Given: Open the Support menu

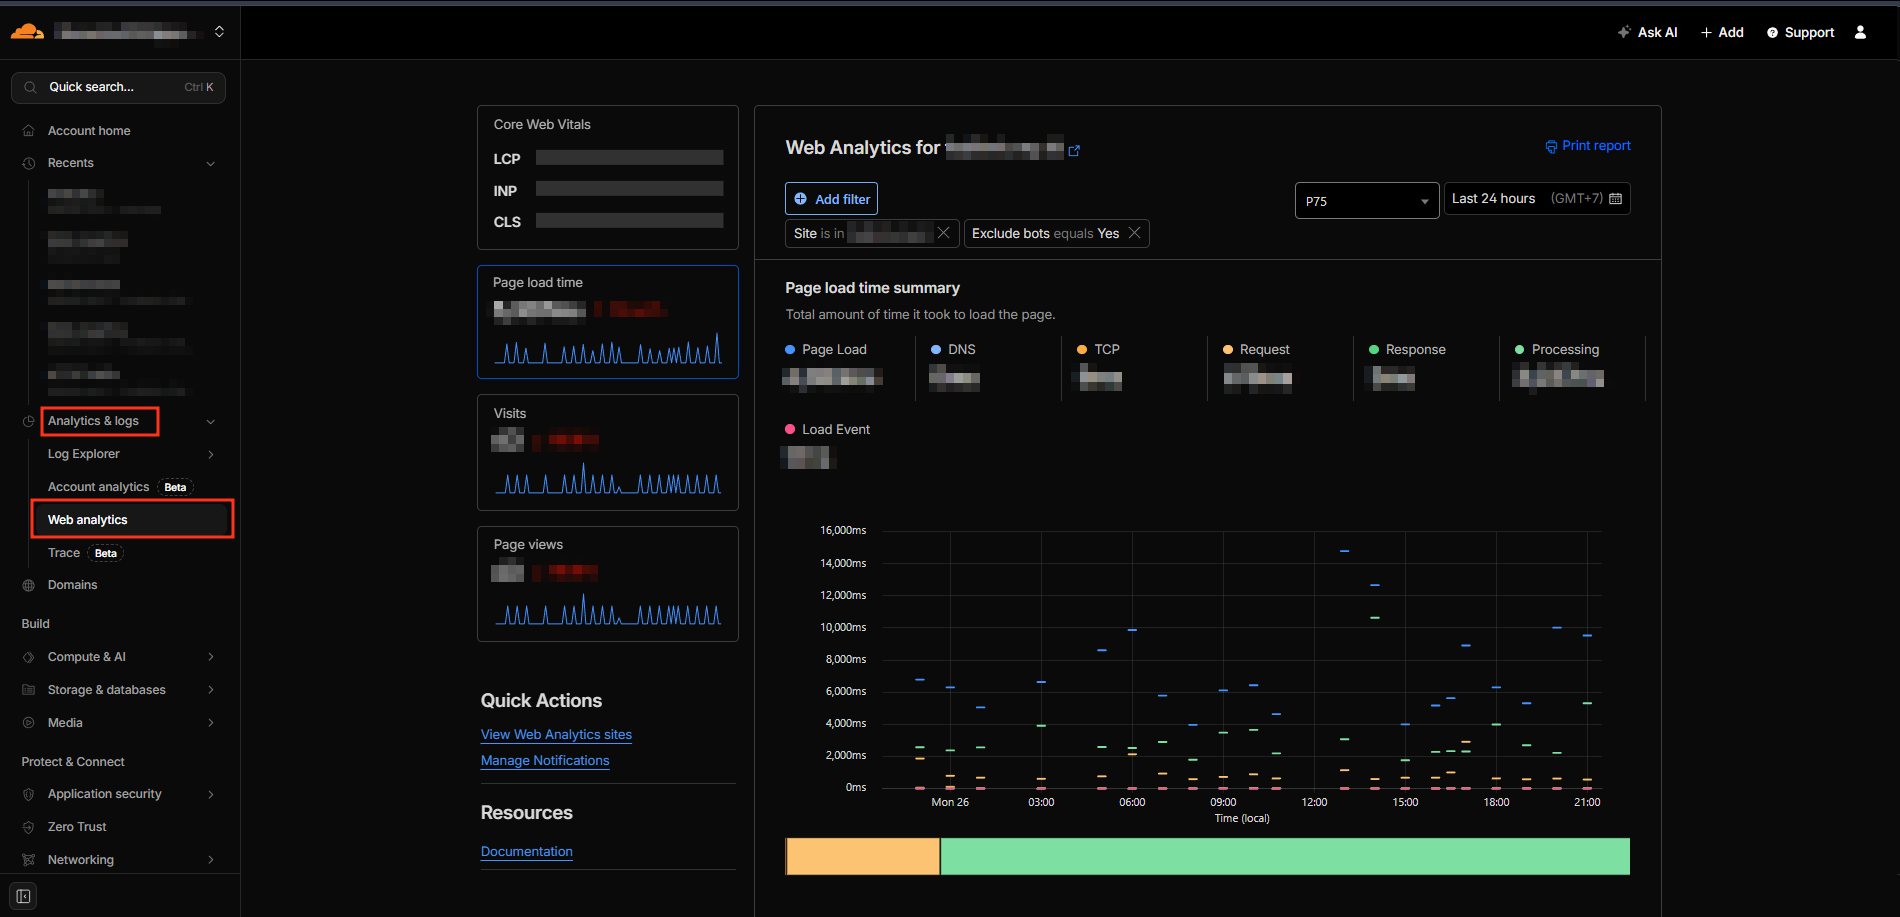Looking at the screenshot, I should (1799, 31).
